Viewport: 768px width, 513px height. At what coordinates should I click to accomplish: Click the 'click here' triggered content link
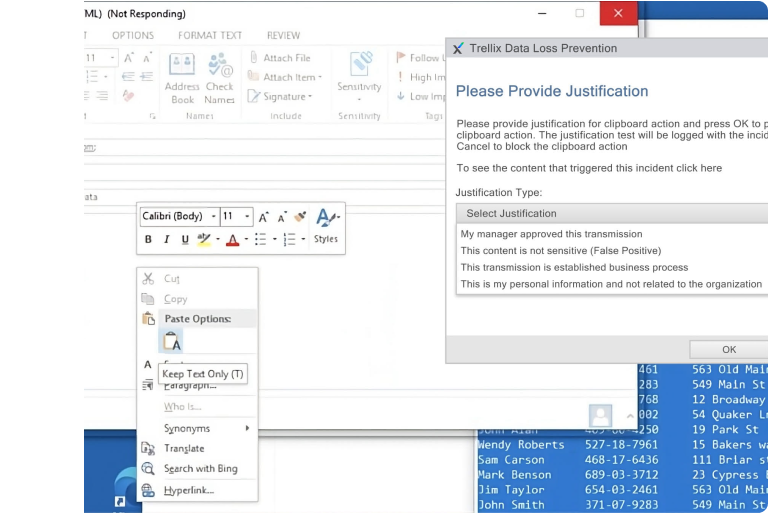699,168
